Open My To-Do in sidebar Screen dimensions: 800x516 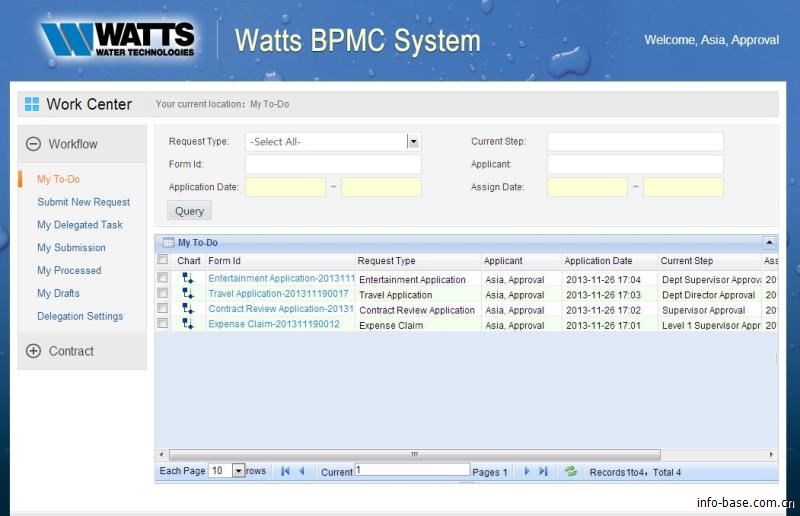point(58,179)
